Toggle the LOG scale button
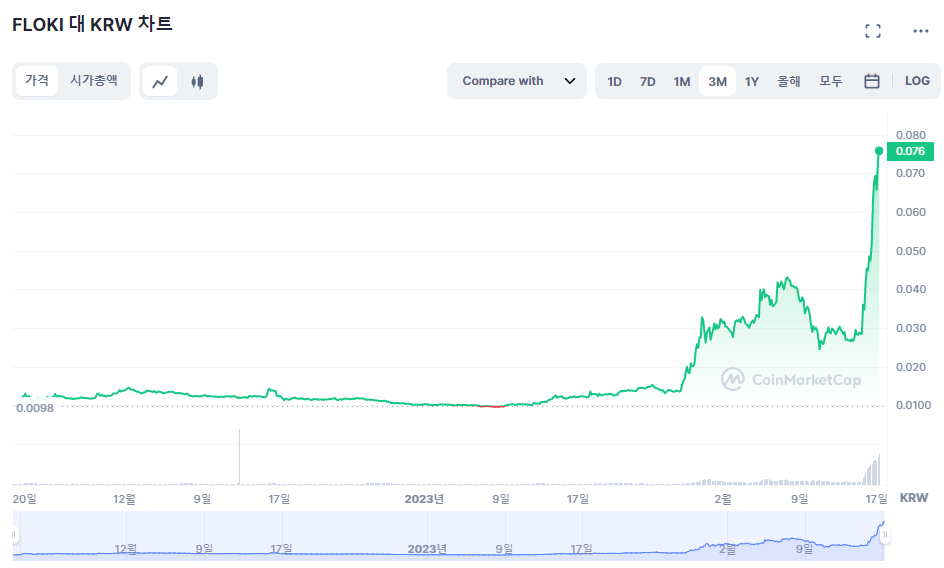This screenshot has height=568, width=944. 917,81
